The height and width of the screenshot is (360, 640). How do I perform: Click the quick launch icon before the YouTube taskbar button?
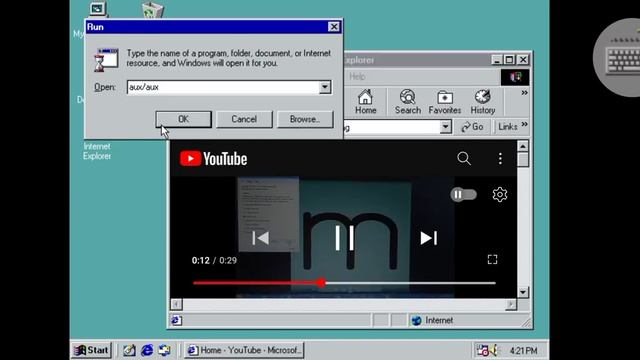point(164,350)
